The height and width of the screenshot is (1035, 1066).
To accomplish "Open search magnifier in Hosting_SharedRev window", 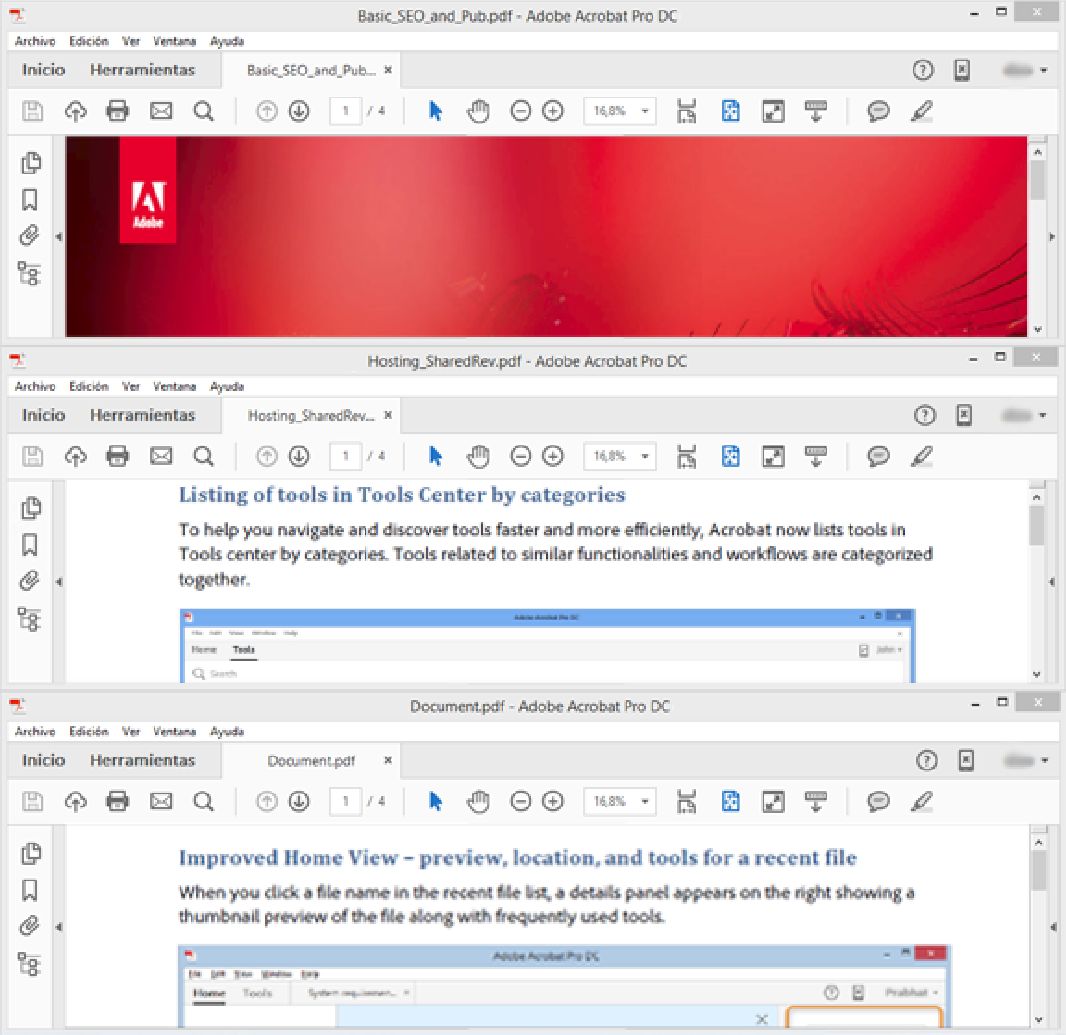I will 203,456.
